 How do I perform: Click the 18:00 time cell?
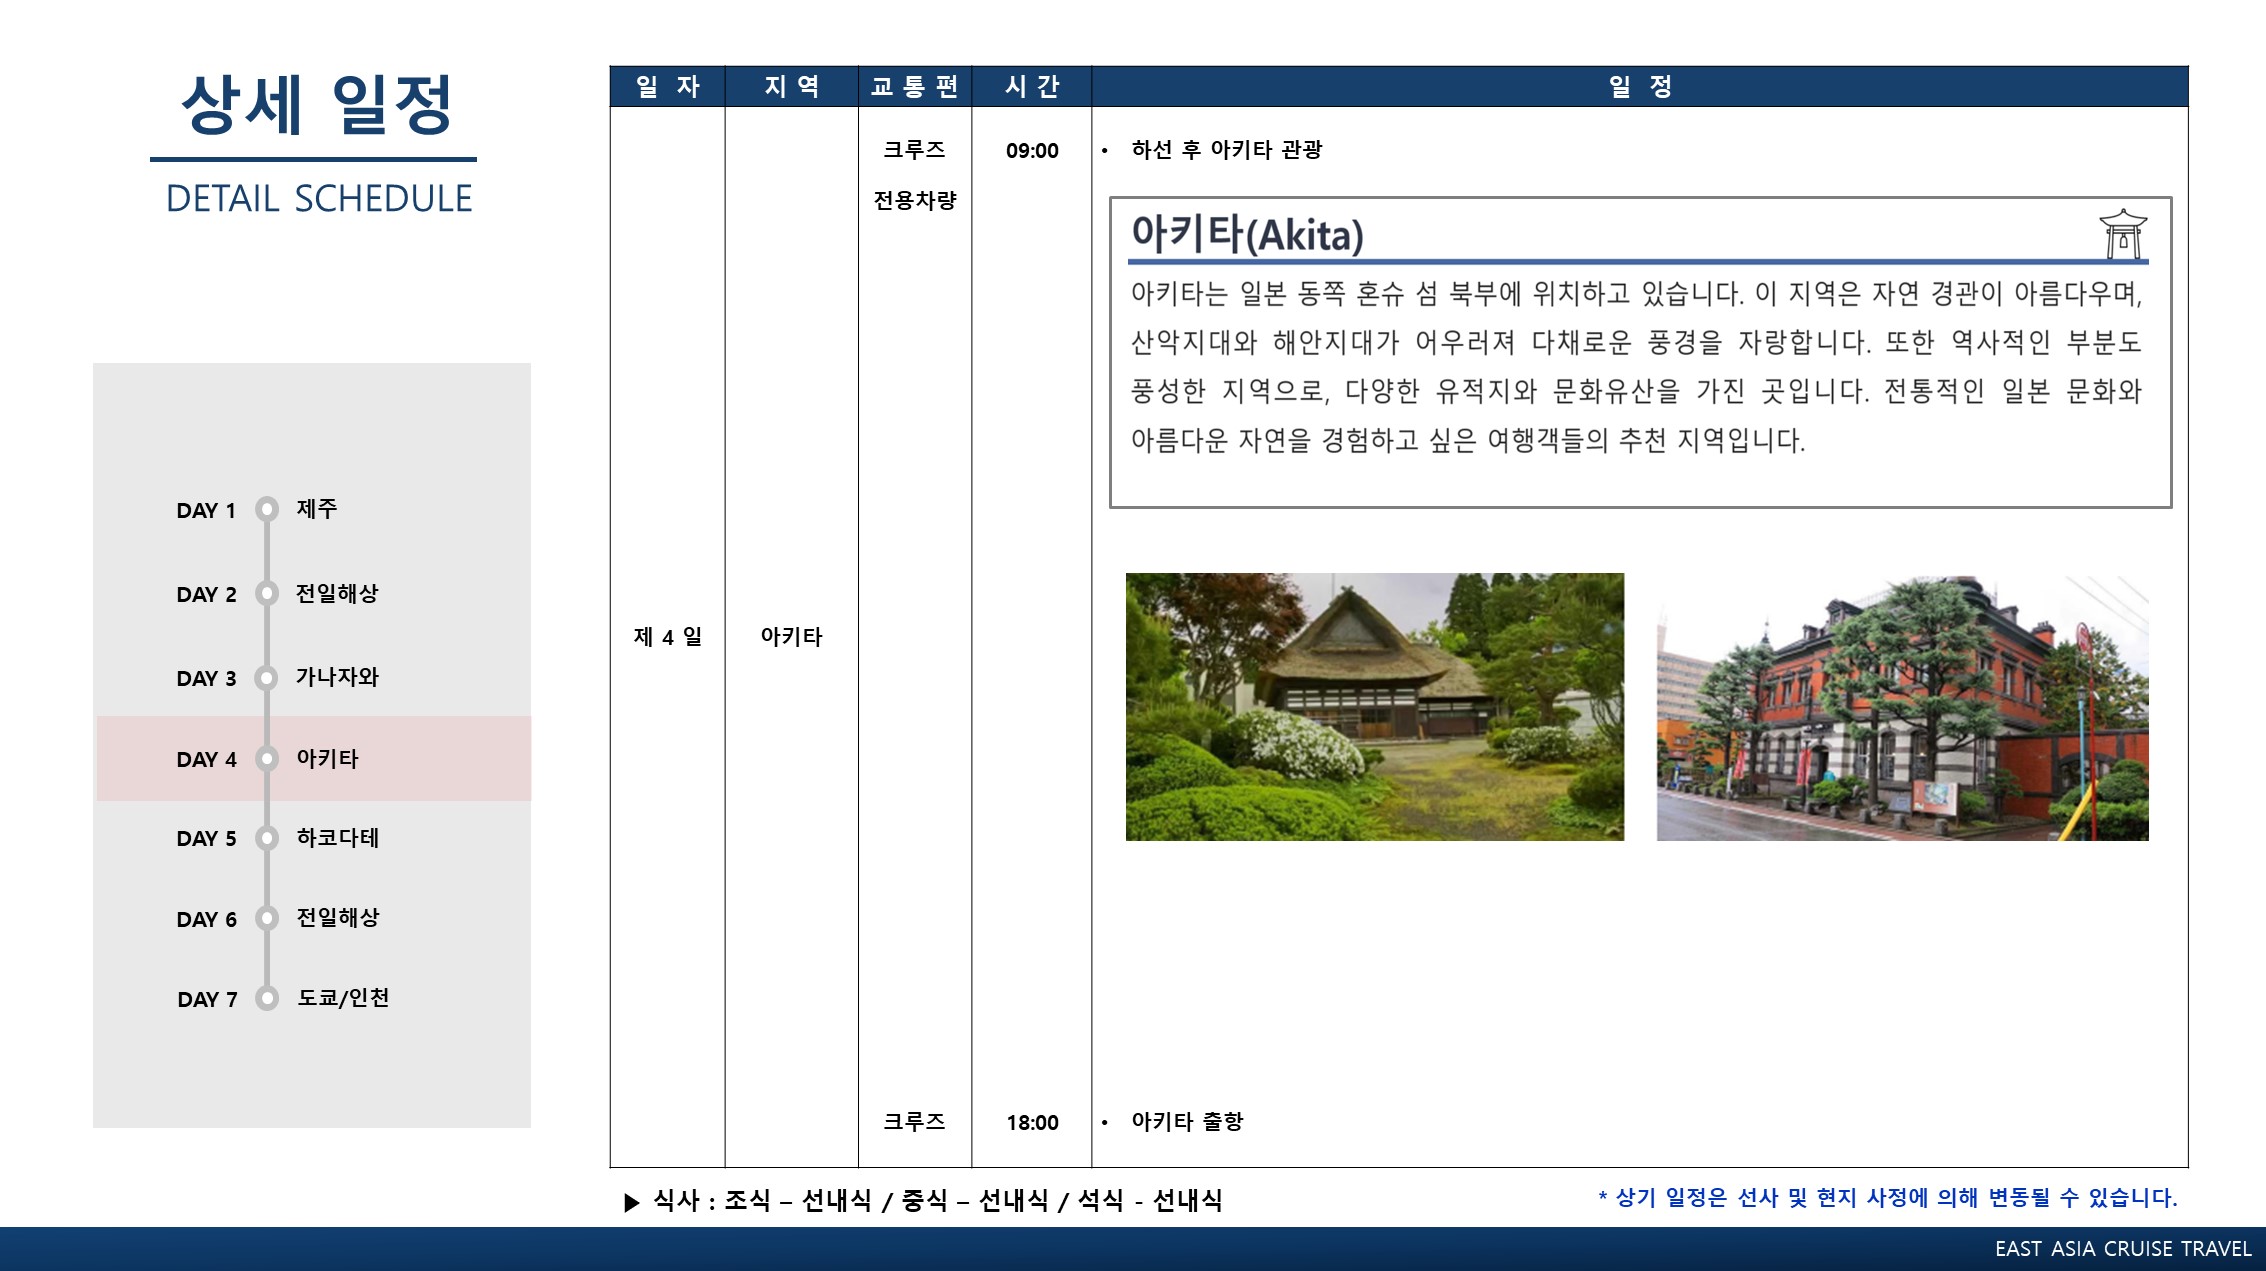coord(1032,1123)
